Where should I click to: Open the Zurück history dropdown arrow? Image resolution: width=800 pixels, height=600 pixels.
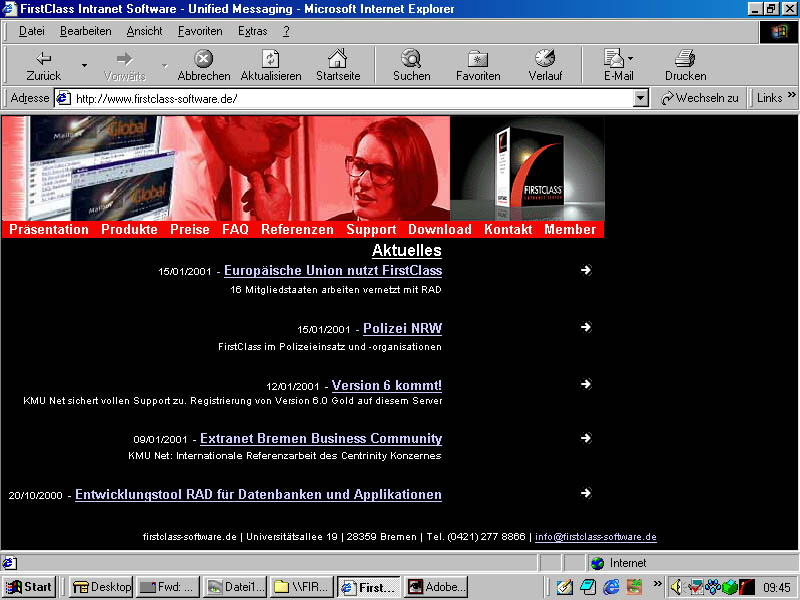tap(84, 66)
